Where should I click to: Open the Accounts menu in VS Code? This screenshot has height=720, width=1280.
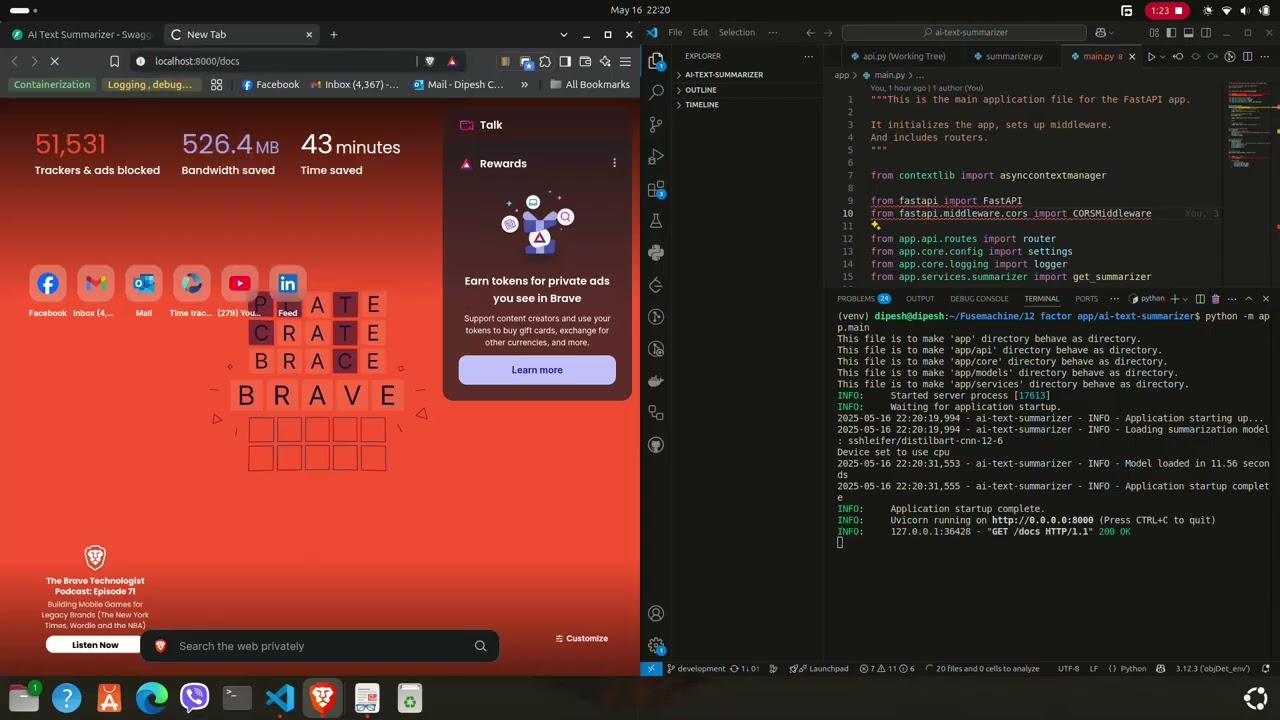pyautogui.click(x=656, y=613)
